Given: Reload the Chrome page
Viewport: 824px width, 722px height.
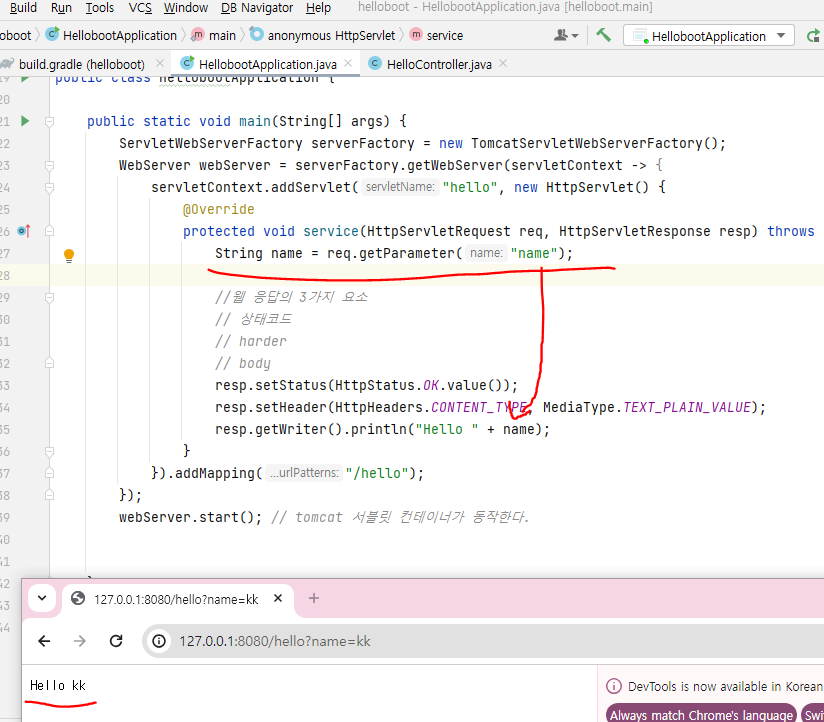Looking at the screenshot, I should [x=116, y=641].
